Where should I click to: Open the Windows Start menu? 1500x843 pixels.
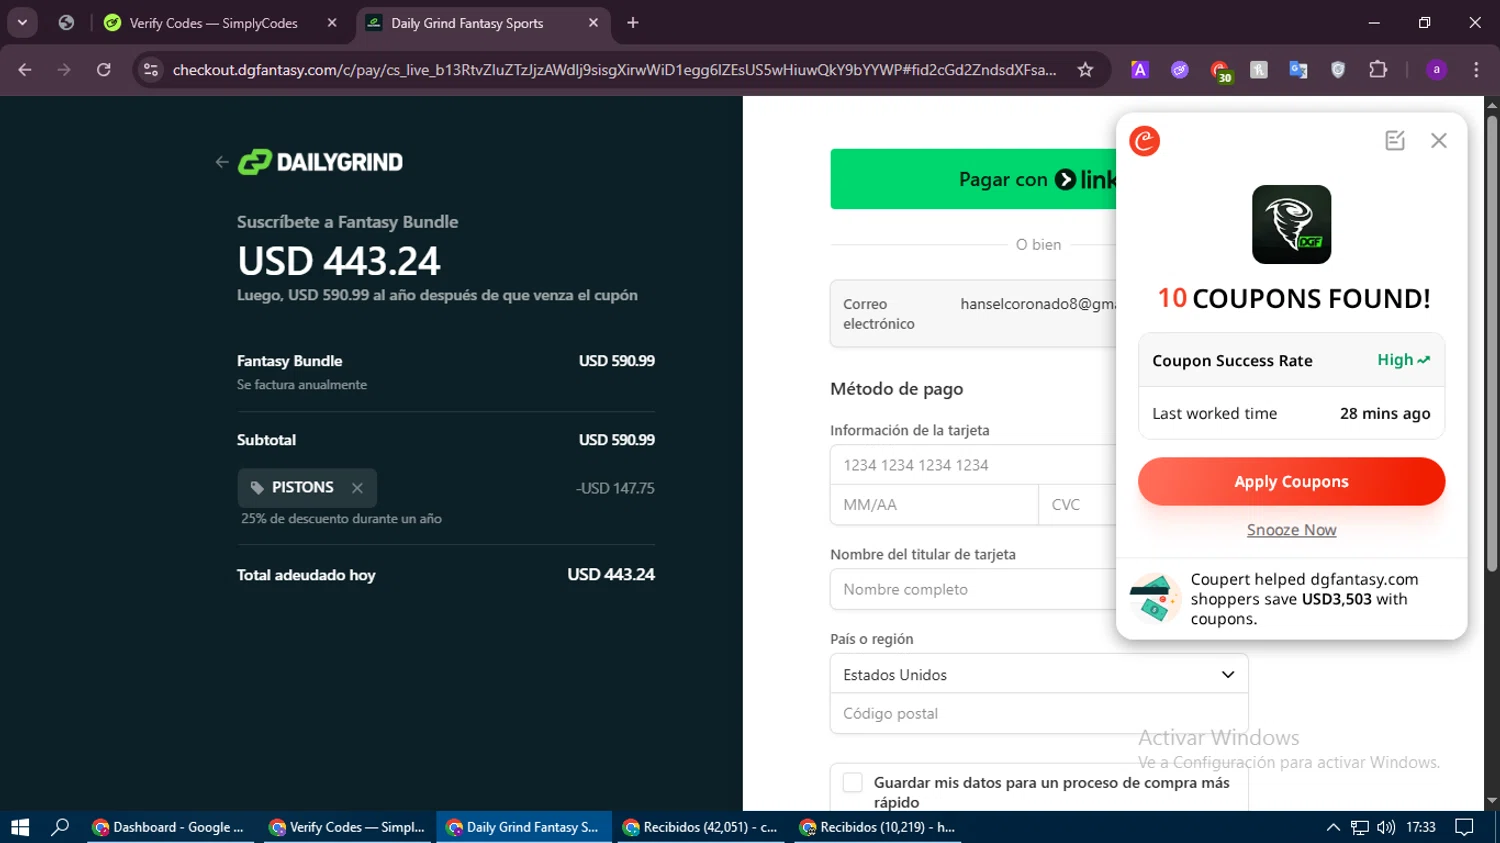[20, 827]
